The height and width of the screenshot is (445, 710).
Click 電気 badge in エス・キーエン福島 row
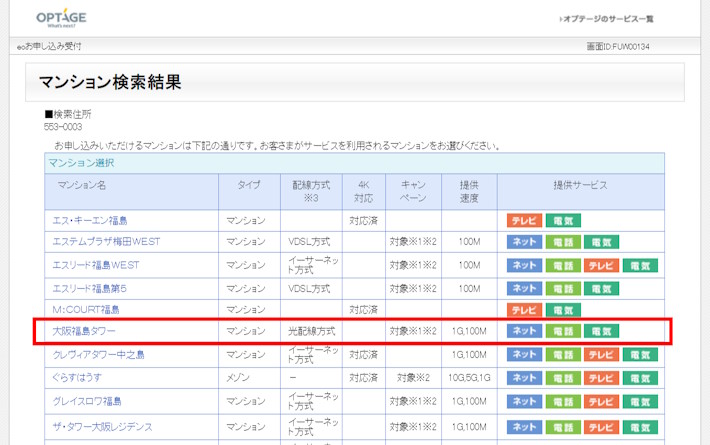point(563,220)
